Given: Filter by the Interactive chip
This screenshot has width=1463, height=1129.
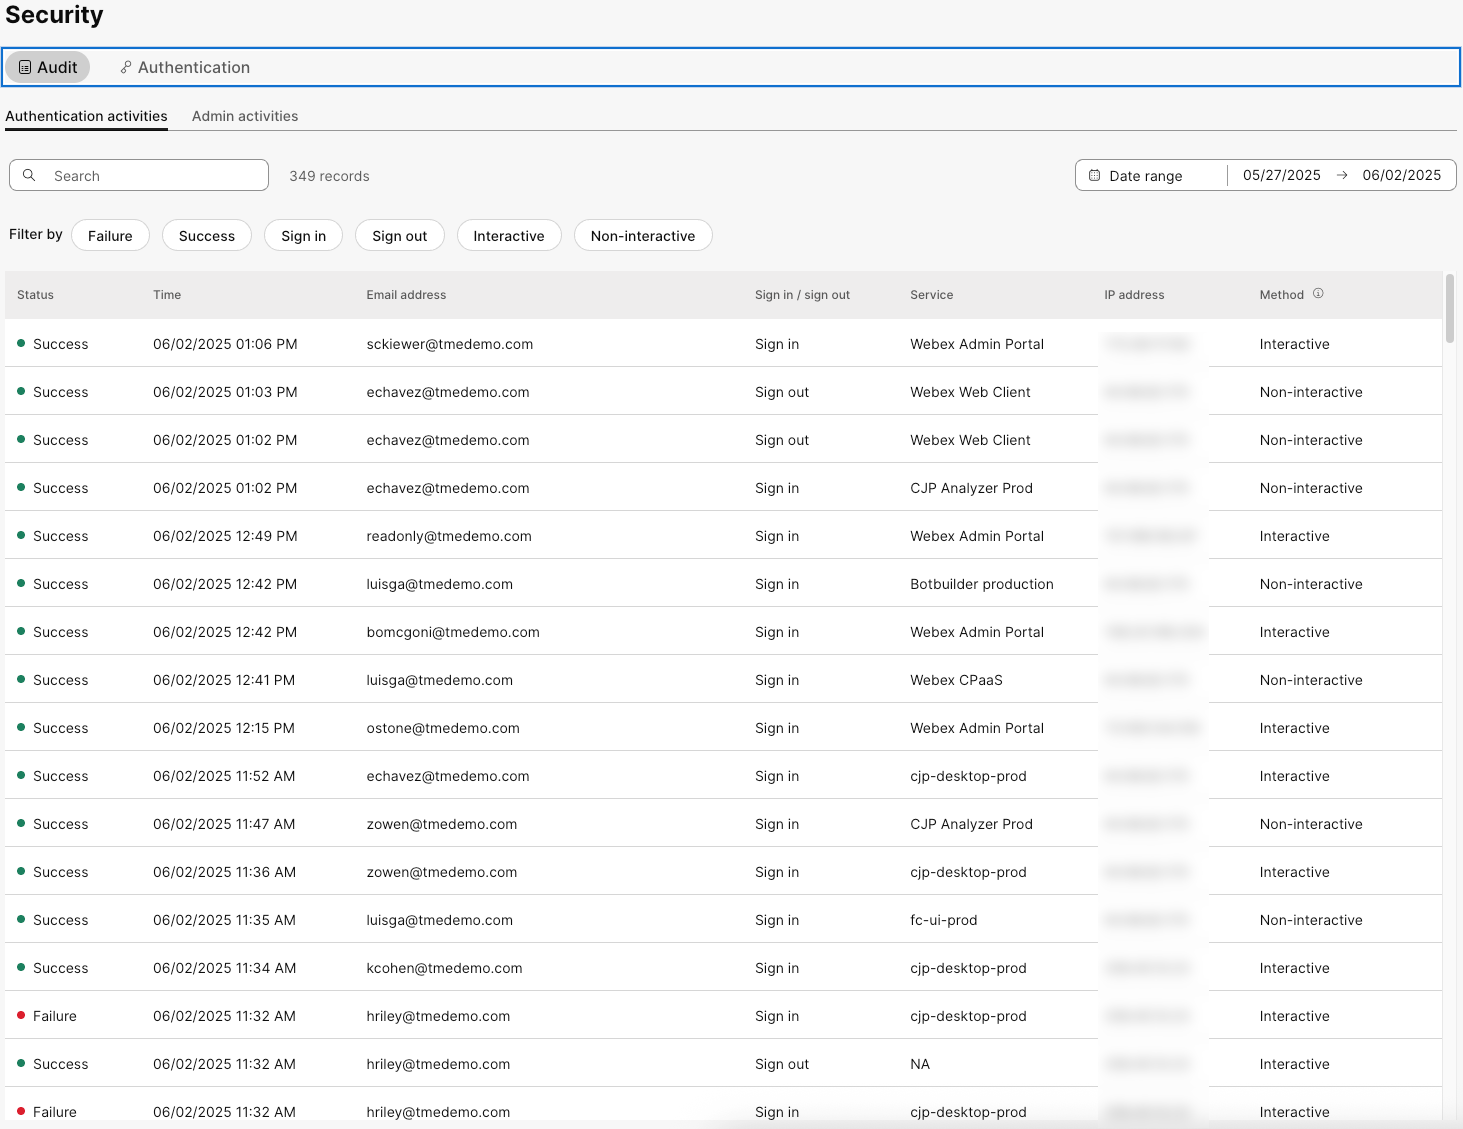Looking at the screenshot, I should point(508,236).
